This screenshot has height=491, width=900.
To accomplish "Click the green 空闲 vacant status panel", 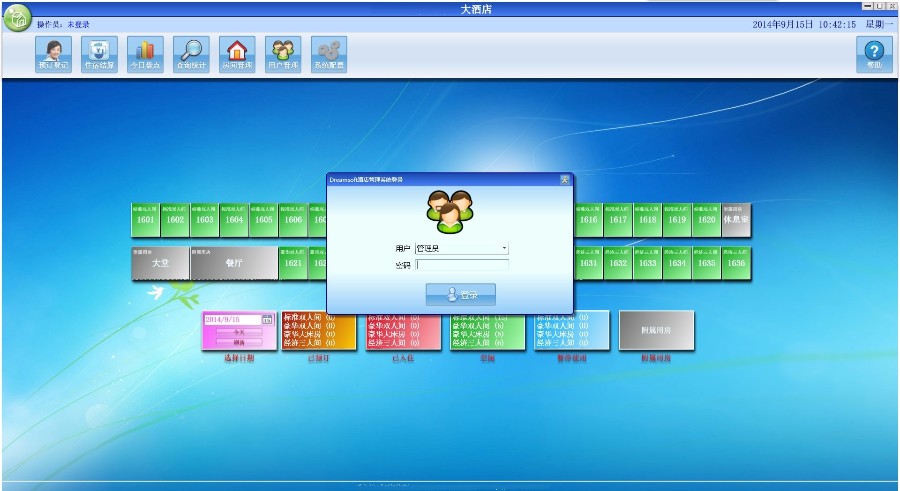I will tap(488, 331).
